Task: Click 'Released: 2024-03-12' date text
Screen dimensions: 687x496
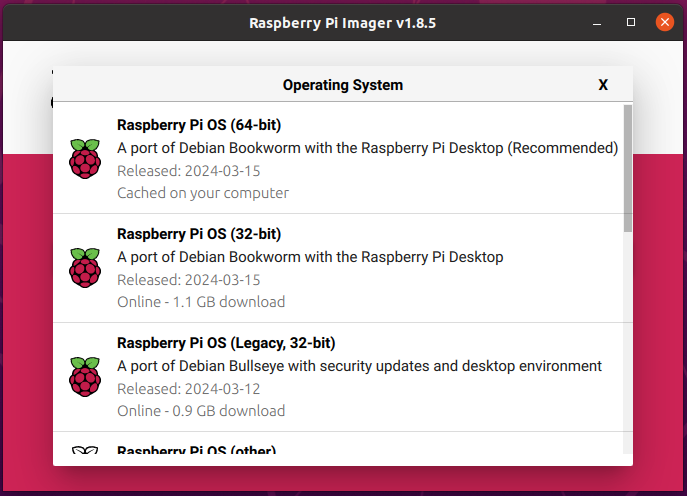Action: tap(188, 389)
